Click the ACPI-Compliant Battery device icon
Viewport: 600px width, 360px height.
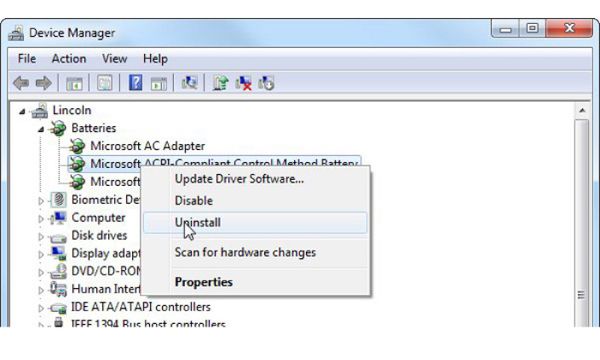coord(77,164)
